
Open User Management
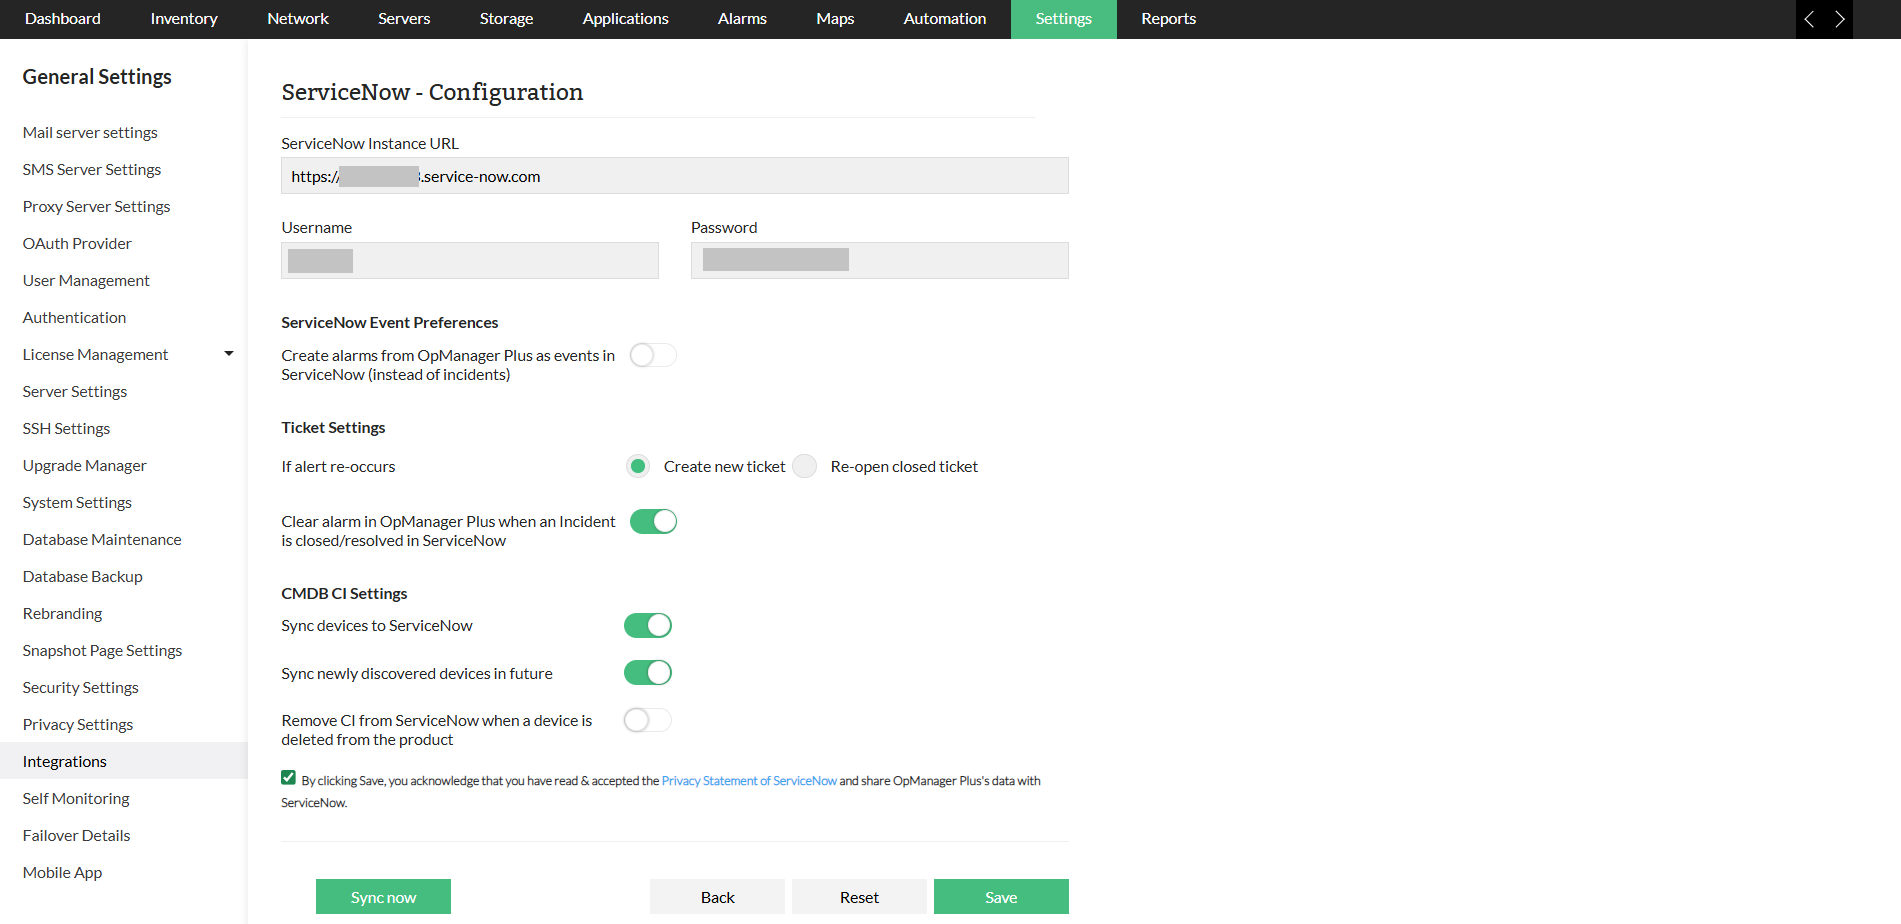86,280
